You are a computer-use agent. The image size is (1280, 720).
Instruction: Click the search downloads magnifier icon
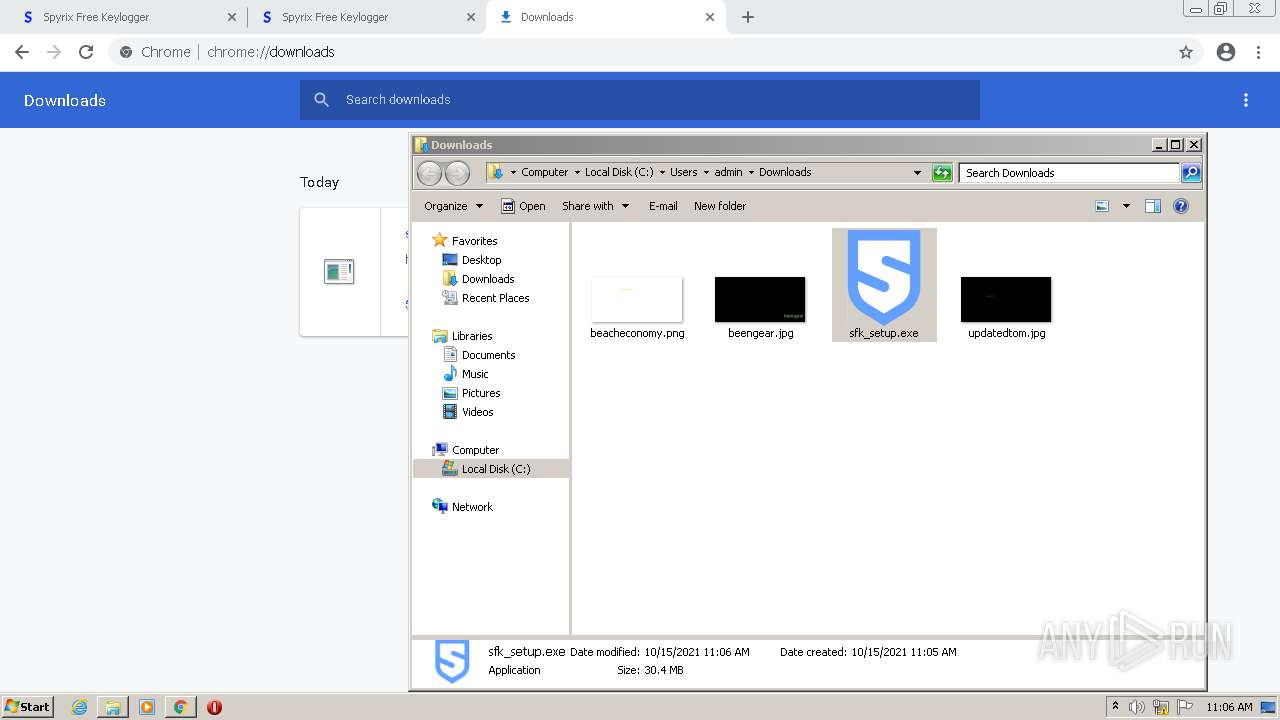[321, 100]
